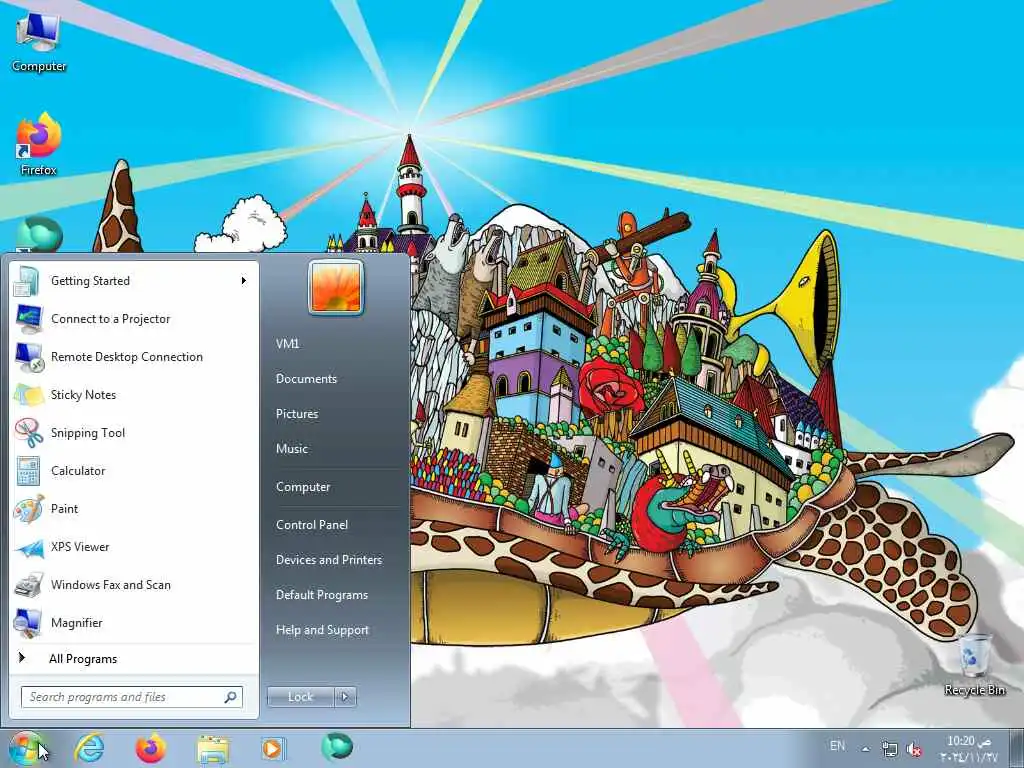Launch the Paint palette icon
The width and height of the screenshot is (1024, 768).
pos(28,509)
